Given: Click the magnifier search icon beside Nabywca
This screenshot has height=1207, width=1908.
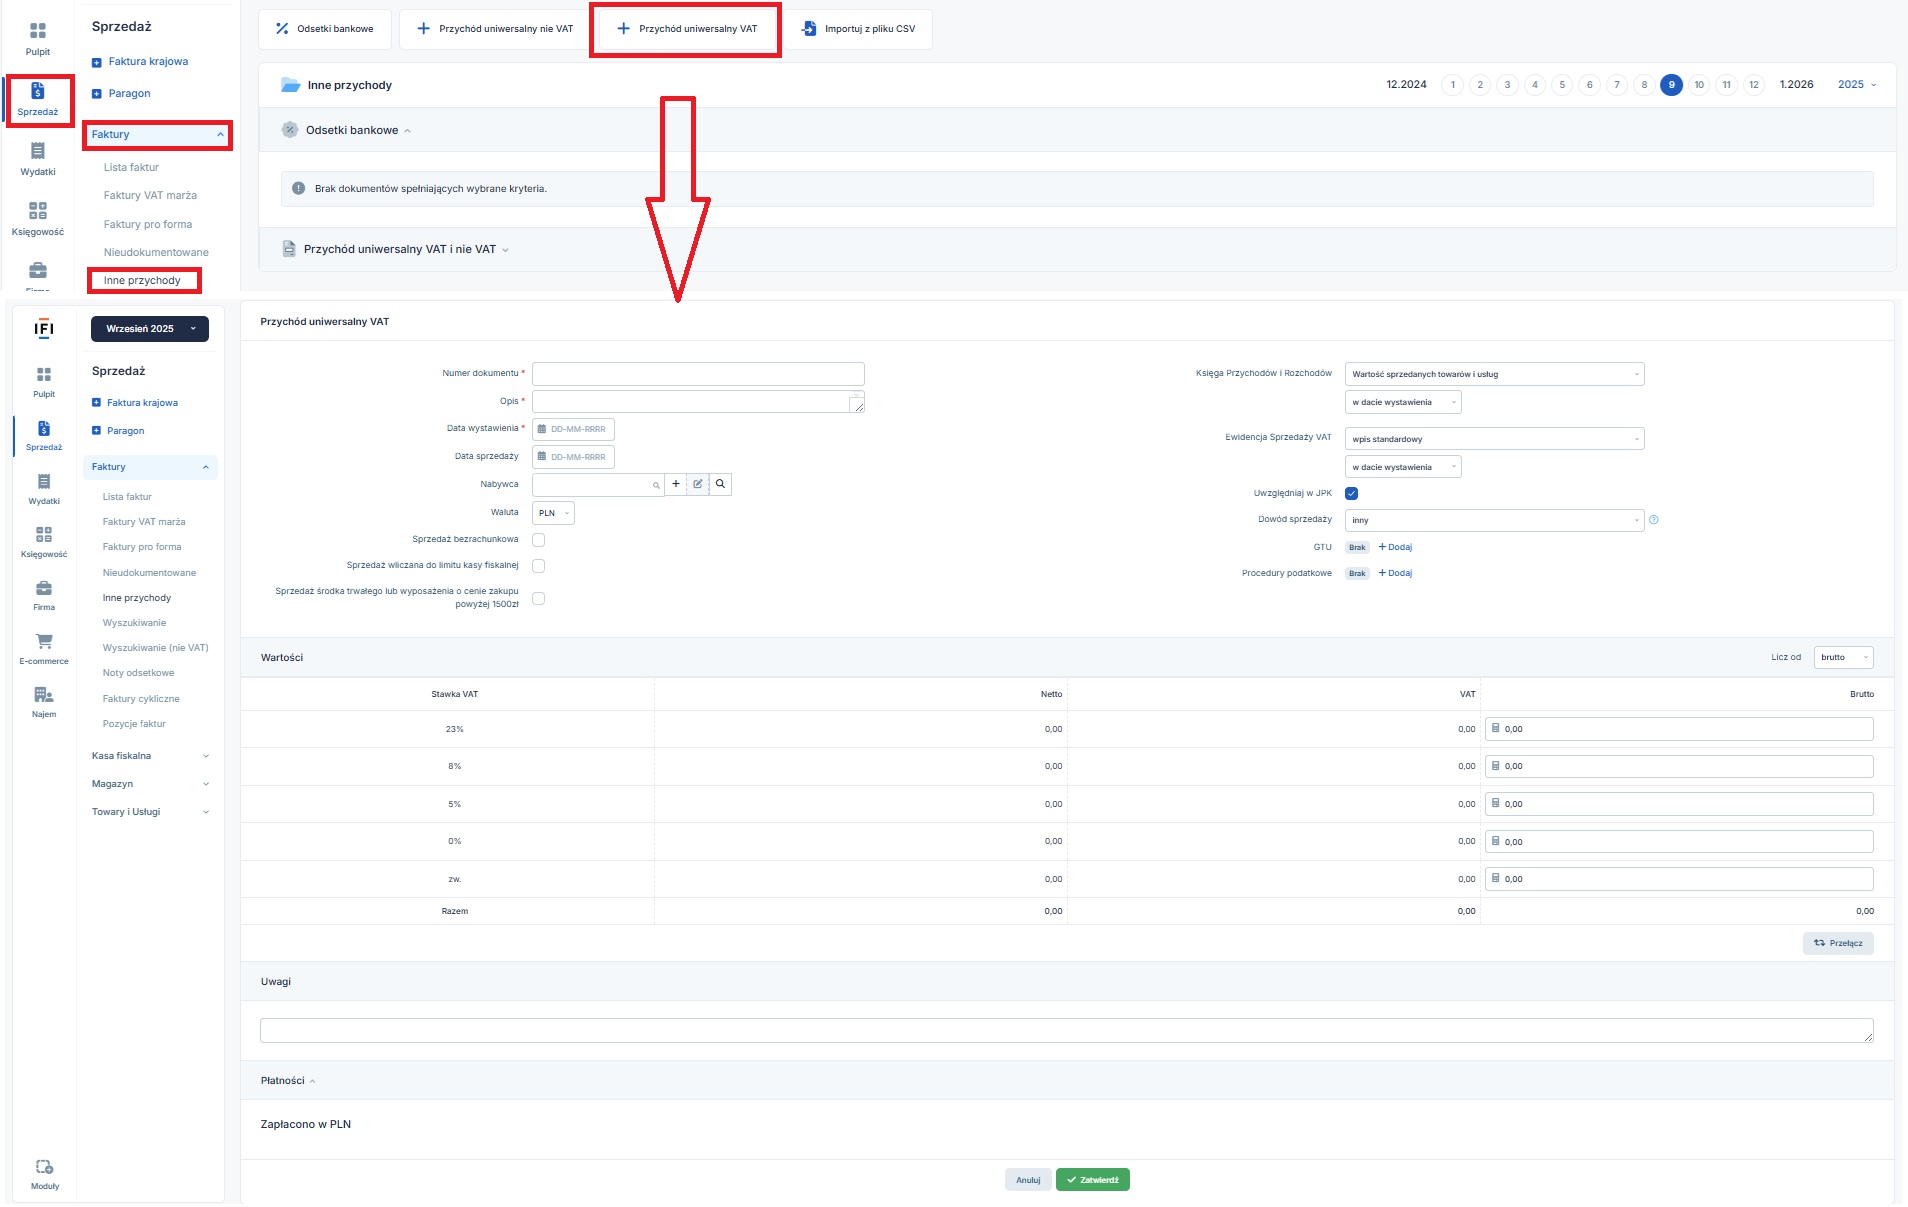Looking at the screenshot, I should (720, 485).
